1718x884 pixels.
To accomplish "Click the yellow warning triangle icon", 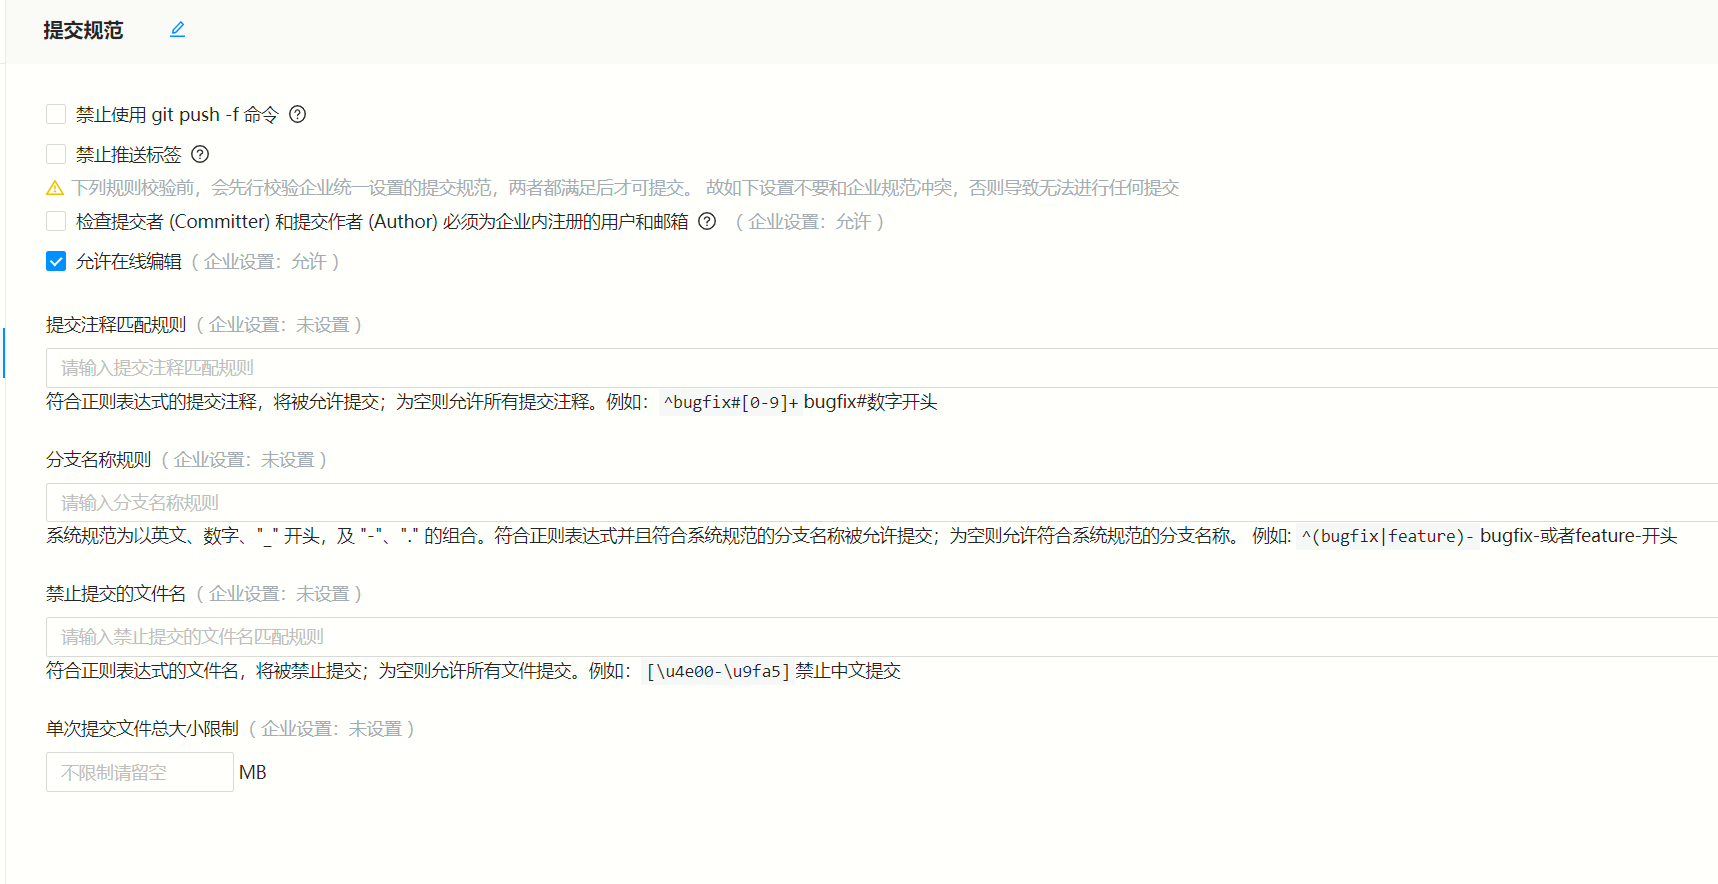I will pyautogui.click(x=55, y=188).
